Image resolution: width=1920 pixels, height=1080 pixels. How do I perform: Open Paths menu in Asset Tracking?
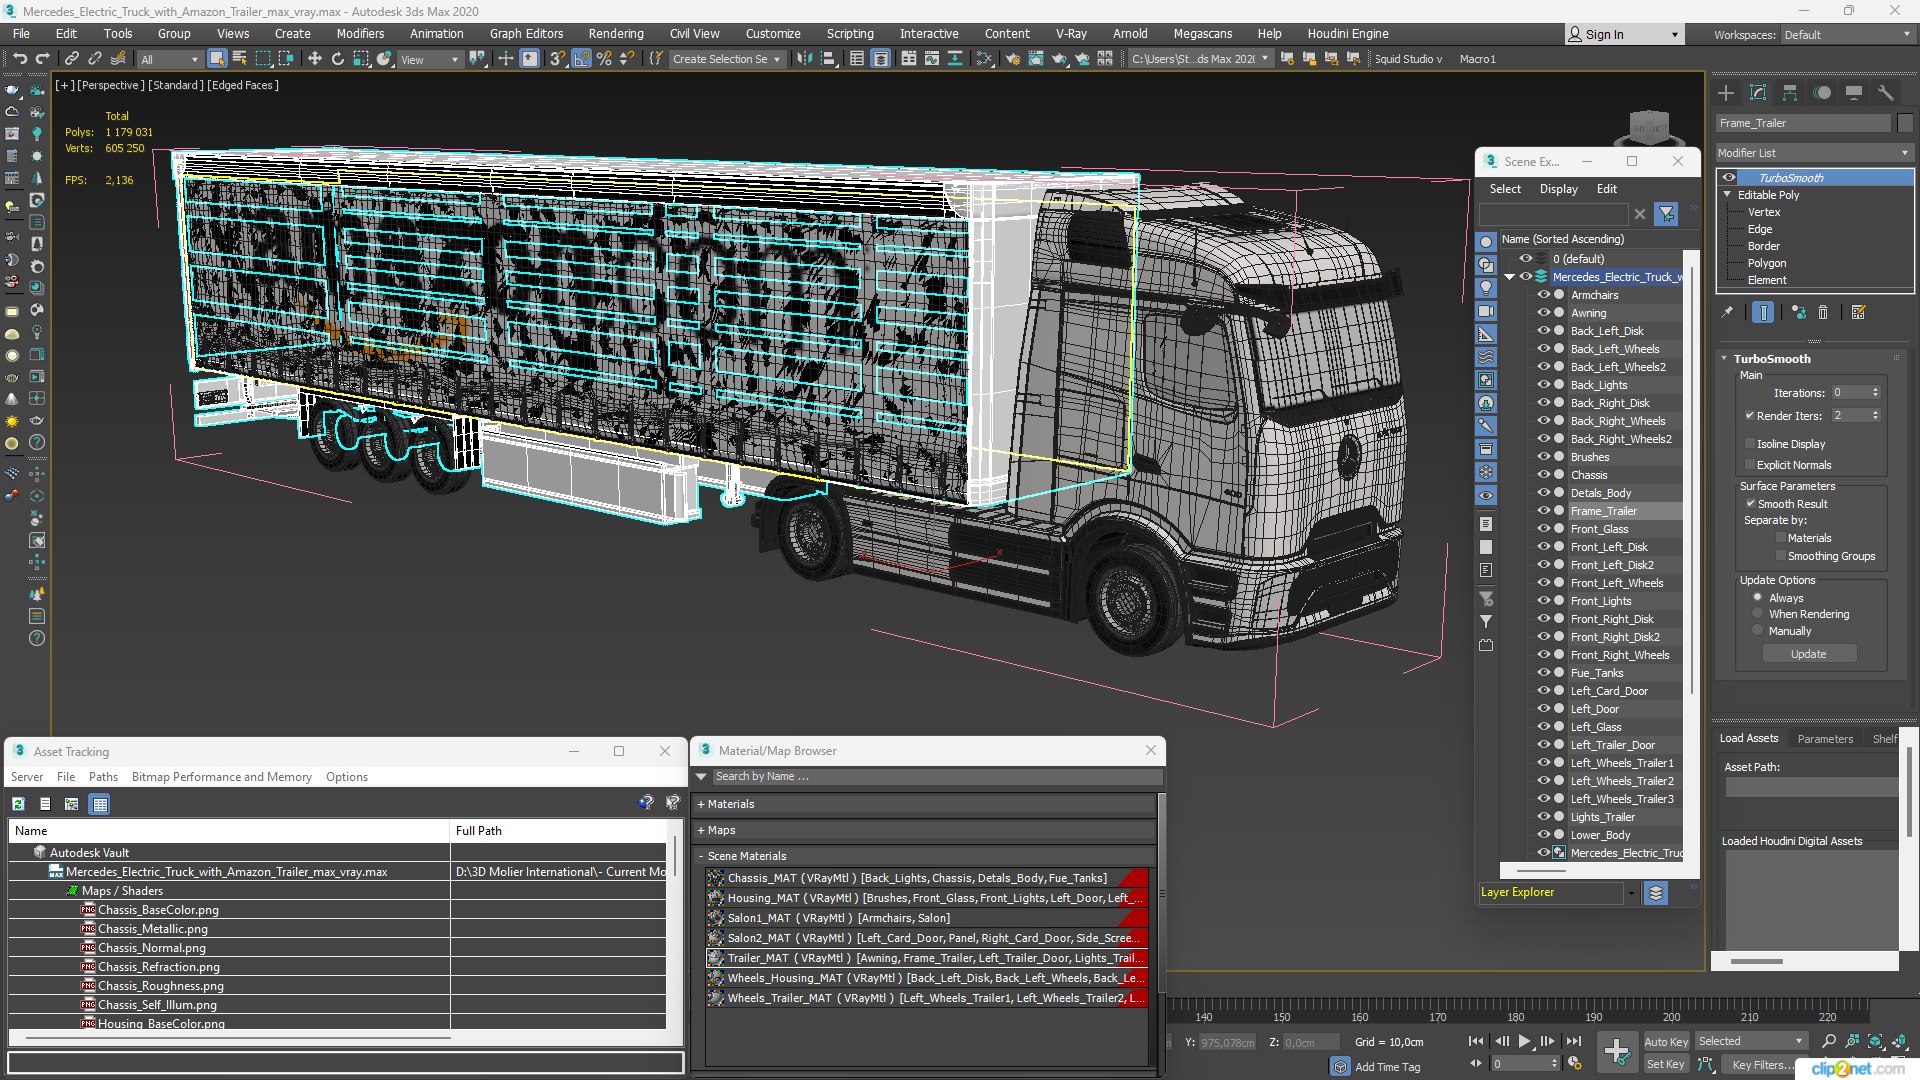coord(103,777)
